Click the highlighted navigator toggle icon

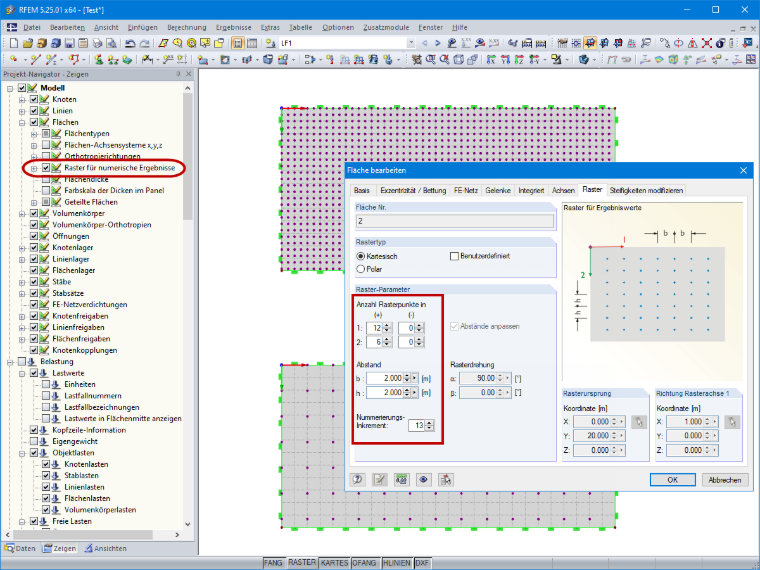(x=238, y=43)
